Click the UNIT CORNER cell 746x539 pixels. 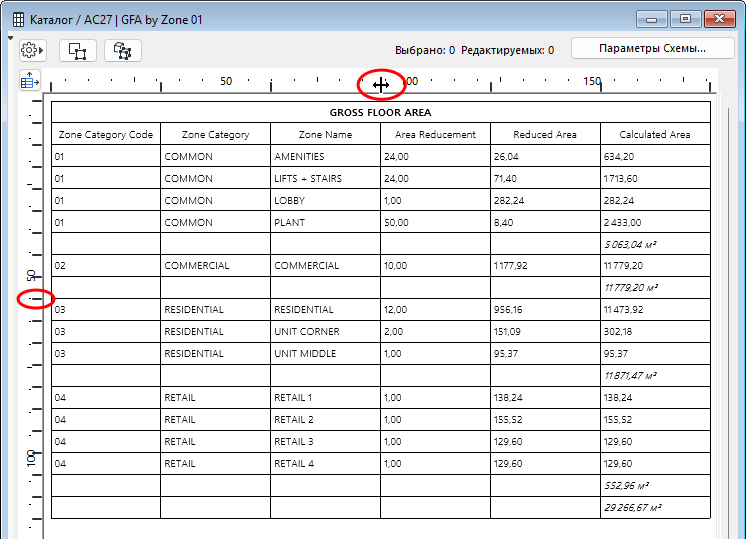[x=325, y=331]
